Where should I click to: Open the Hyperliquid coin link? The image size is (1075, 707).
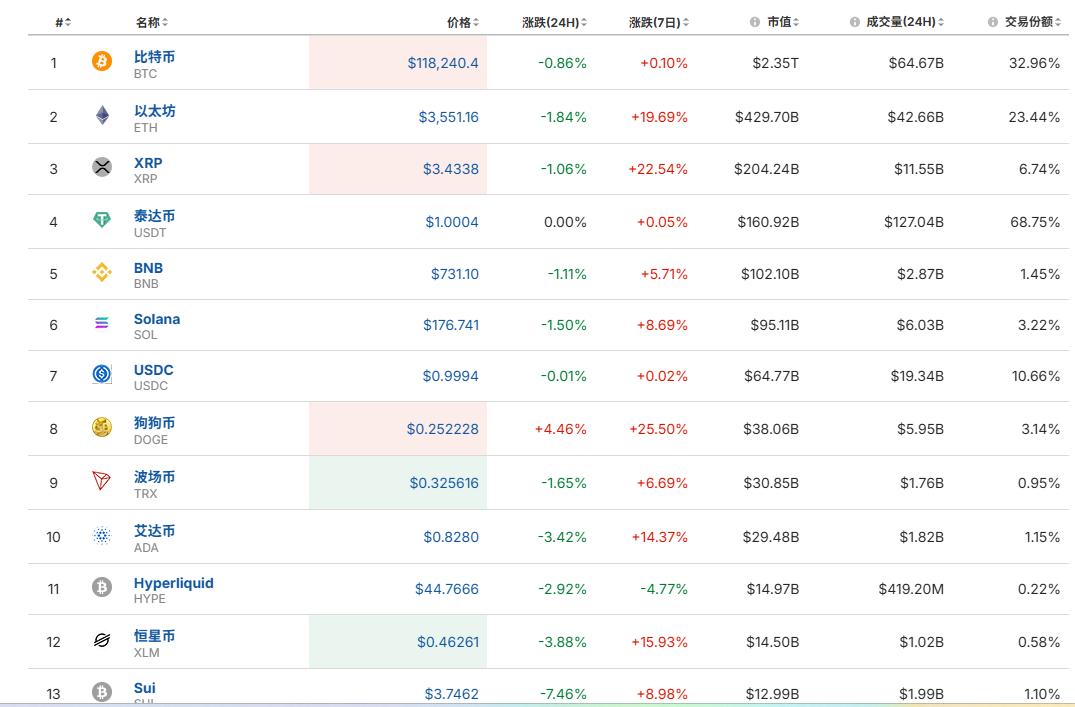(x=173, y=583)
